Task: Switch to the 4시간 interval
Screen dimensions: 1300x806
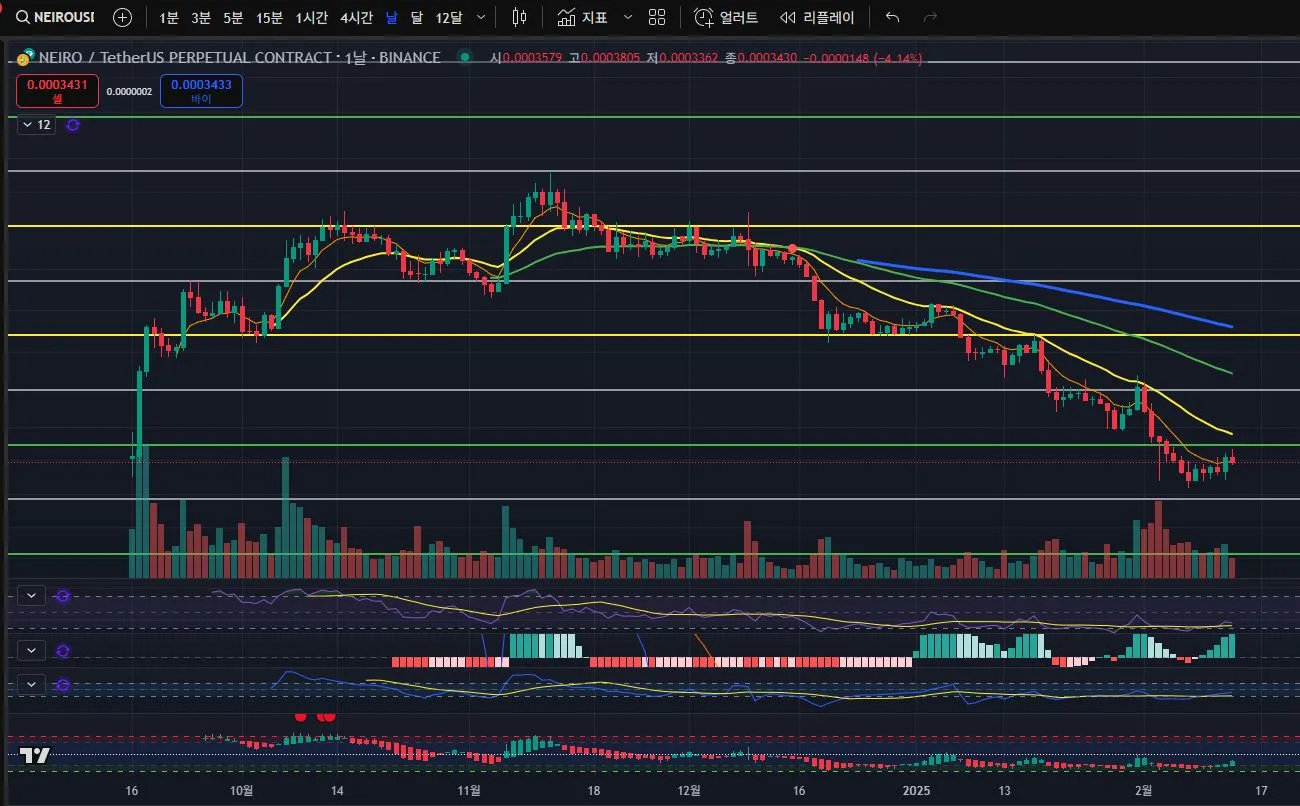Action: point(356,17)
